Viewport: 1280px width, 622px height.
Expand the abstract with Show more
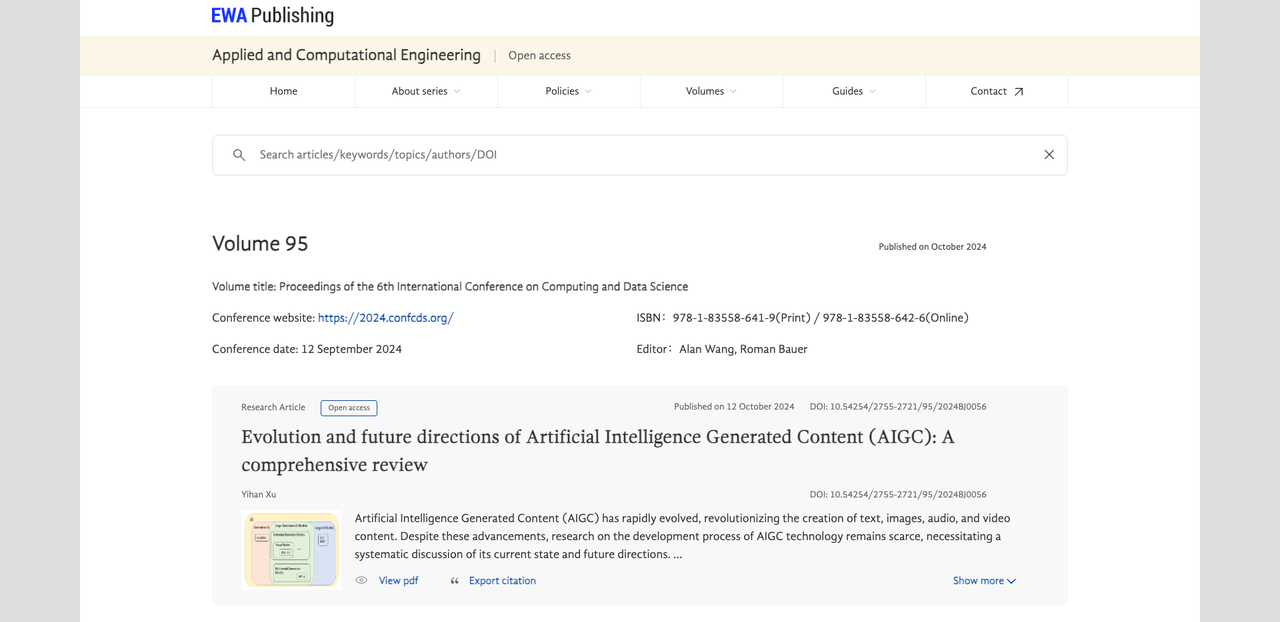984,581
